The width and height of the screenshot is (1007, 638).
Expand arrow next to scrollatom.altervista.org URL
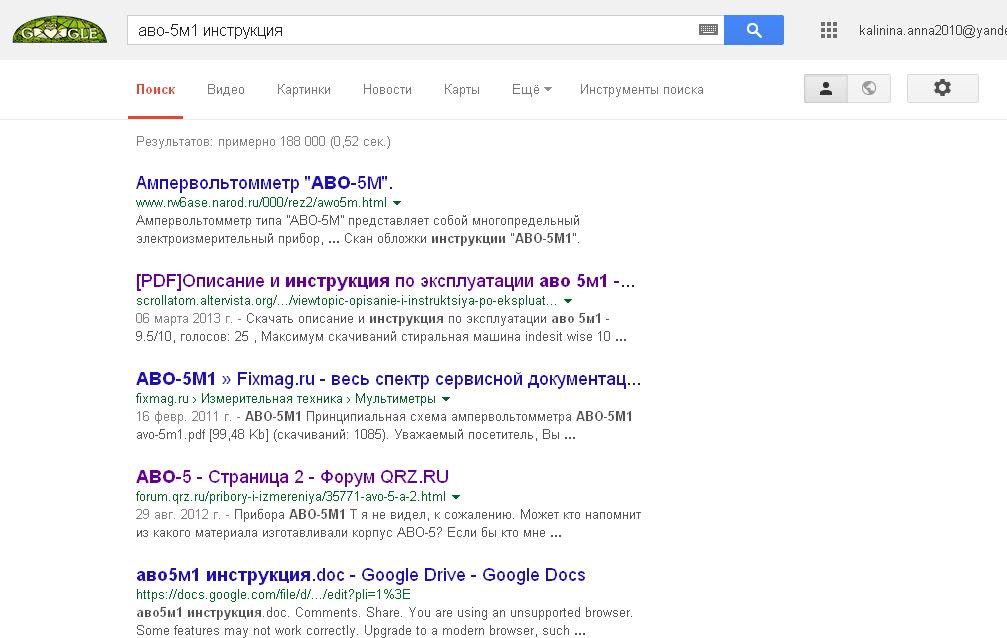coord(568,301)
